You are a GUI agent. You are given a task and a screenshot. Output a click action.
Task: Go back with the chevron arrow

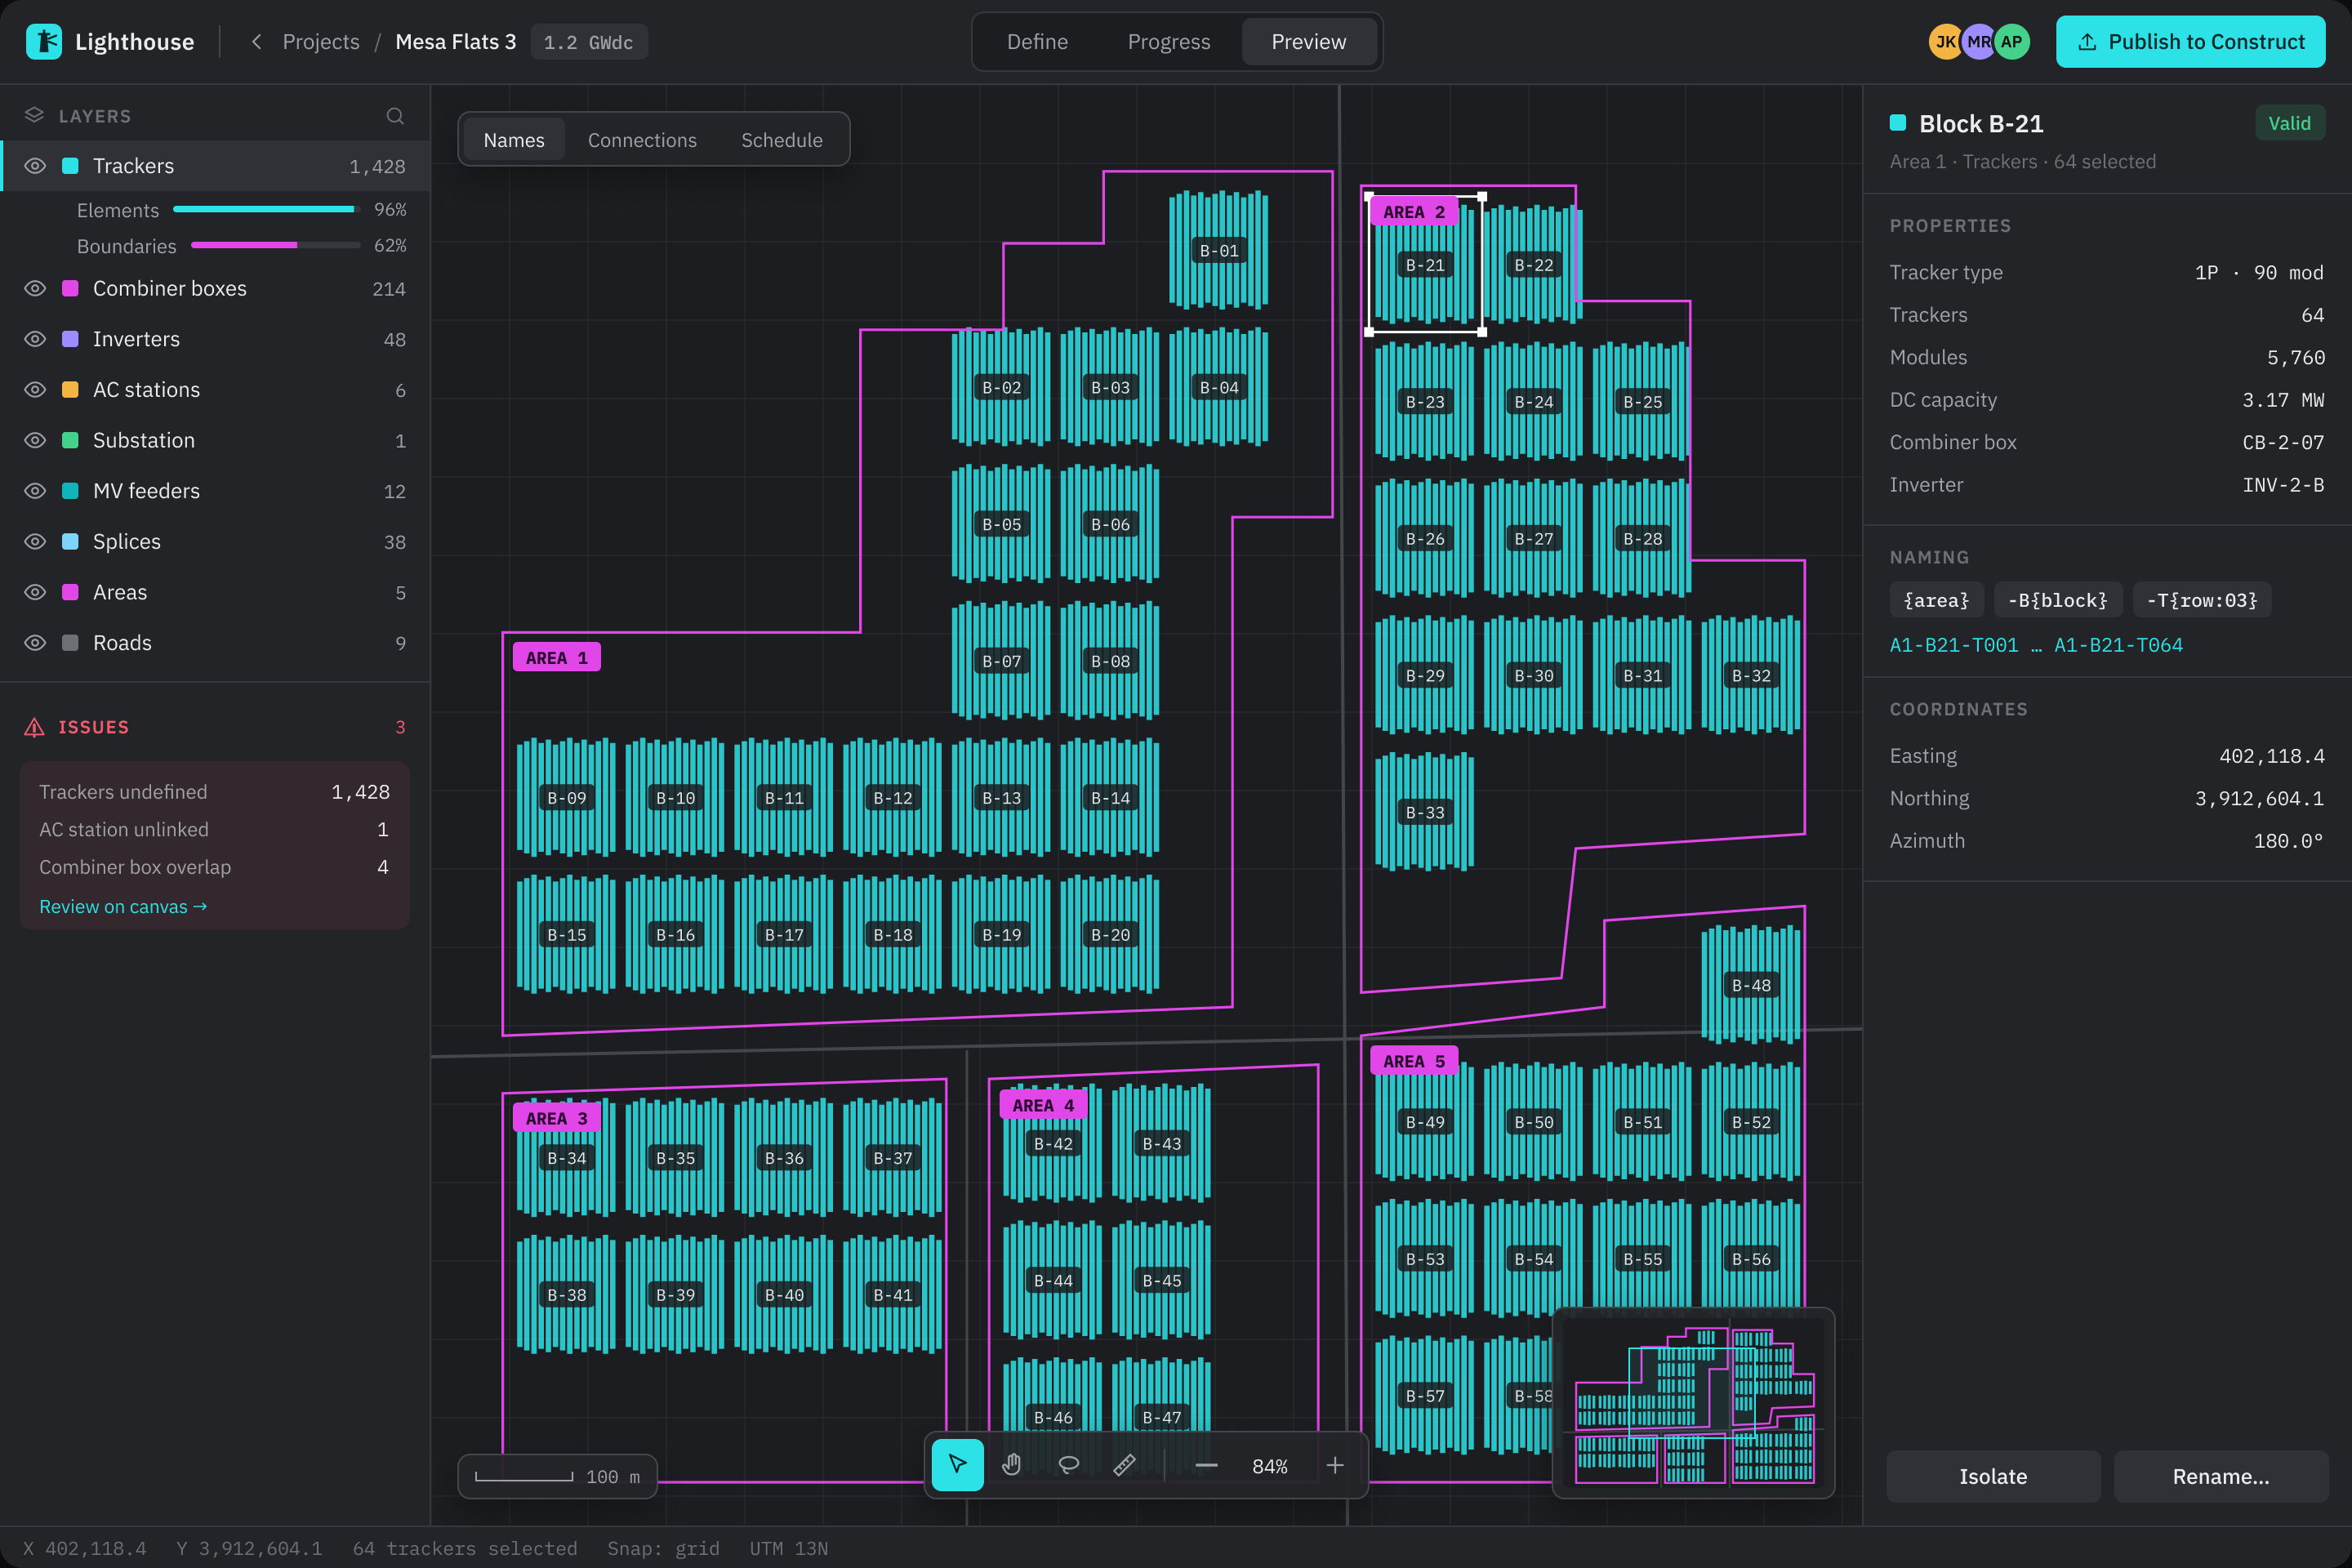(257, 42)
